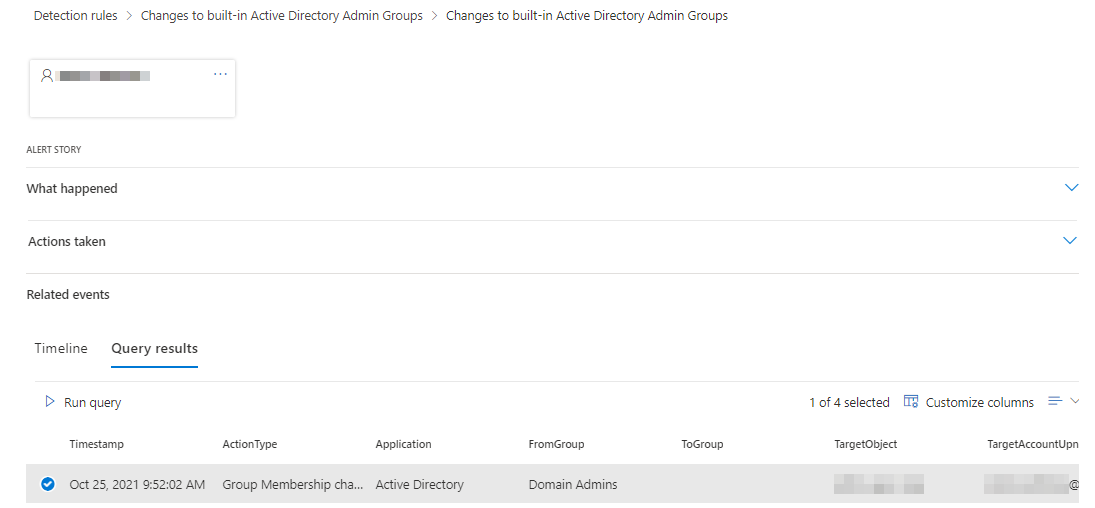Screen dimensions: 1095x508
Task: Expand the Actions taken section
Action: [1070, 241]
